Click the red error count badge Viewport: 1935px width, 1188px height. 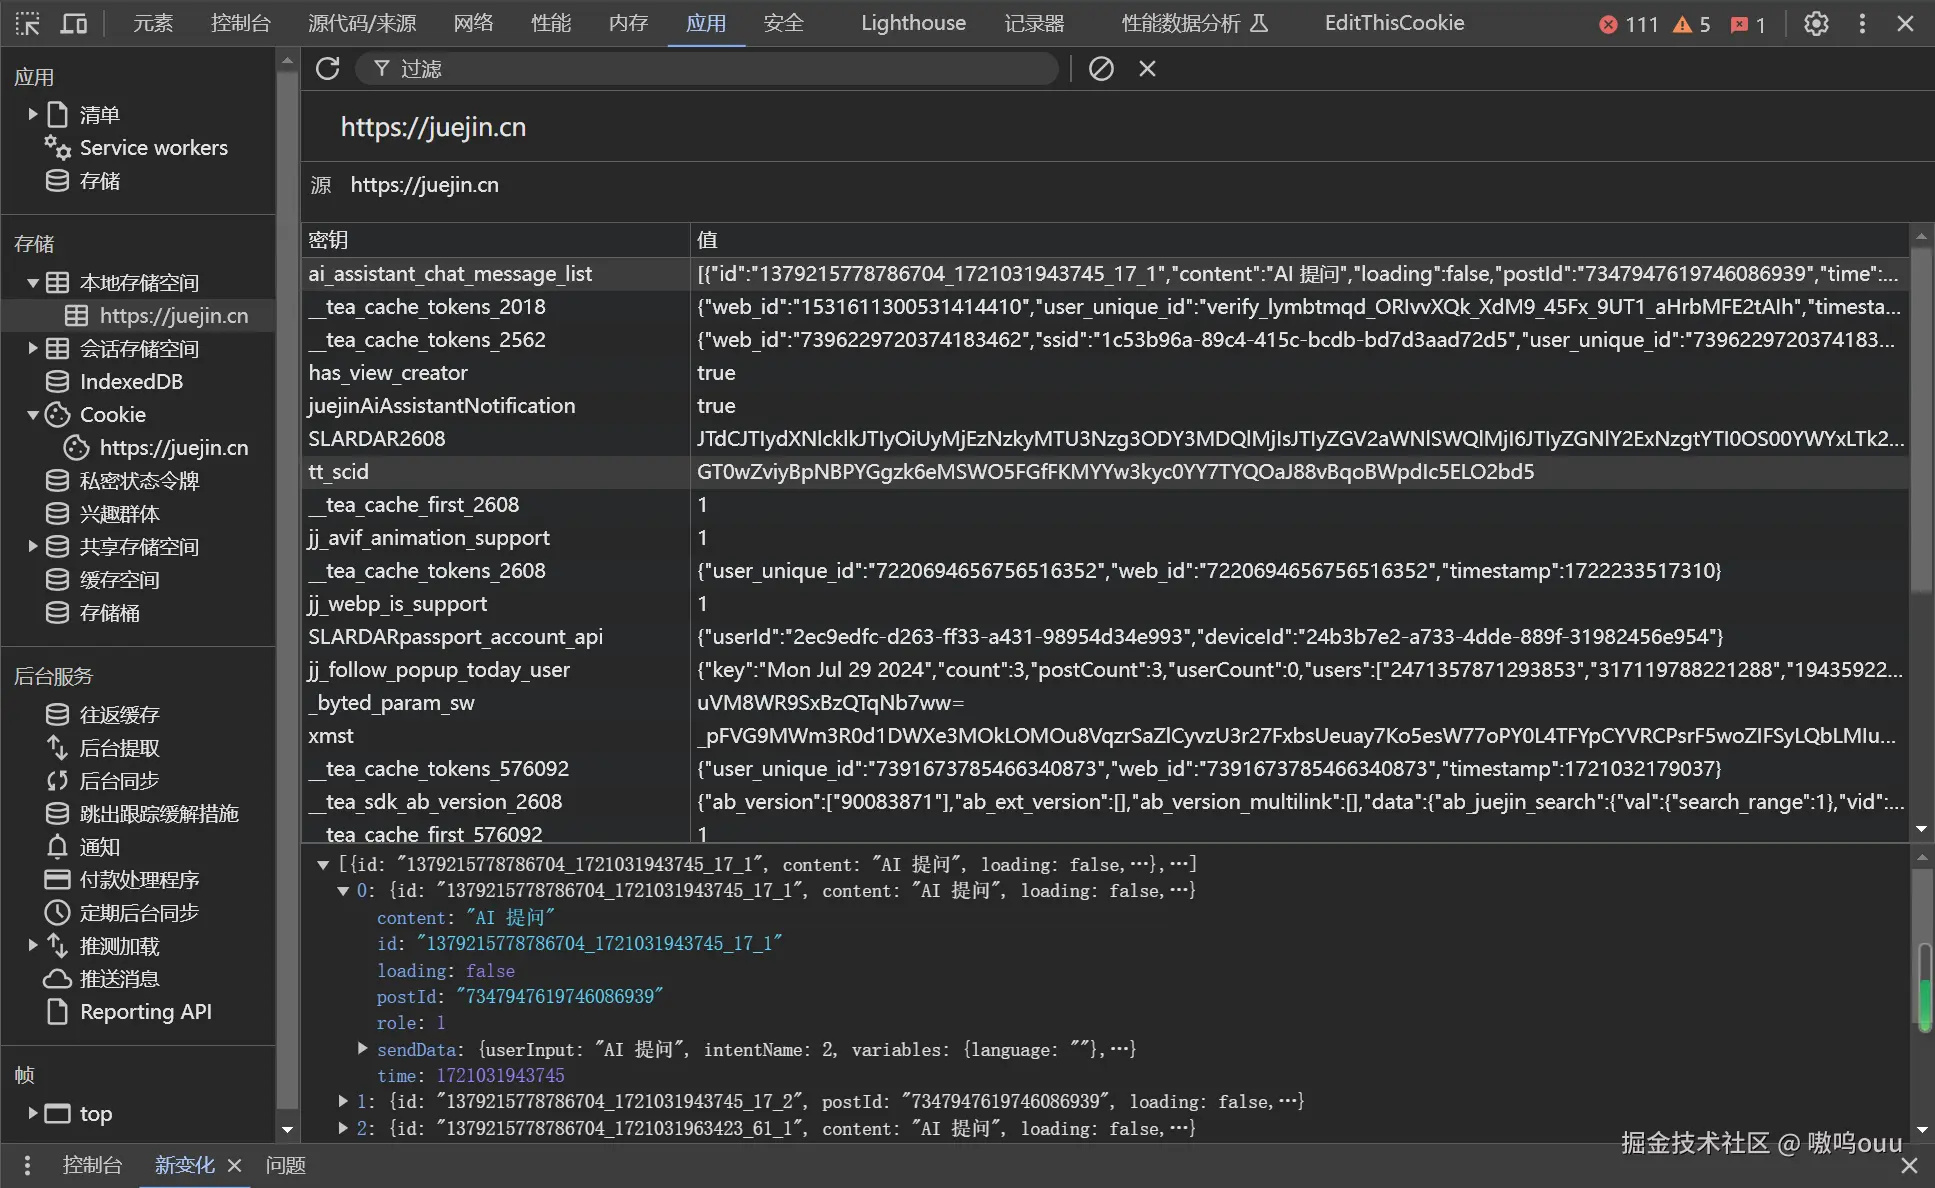[x=1628, y=24]
